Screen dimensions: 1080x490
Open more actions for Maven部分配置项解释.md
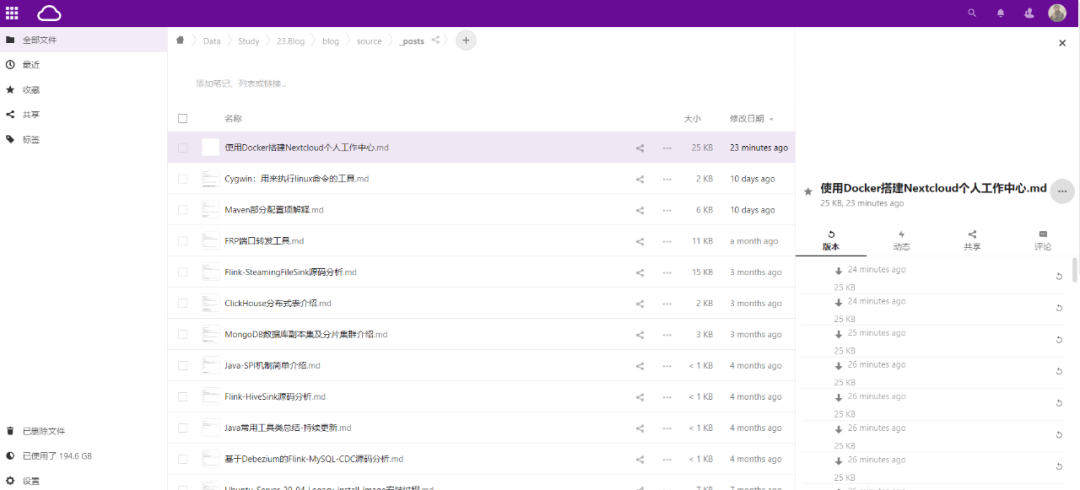click(x=667, y=210)
